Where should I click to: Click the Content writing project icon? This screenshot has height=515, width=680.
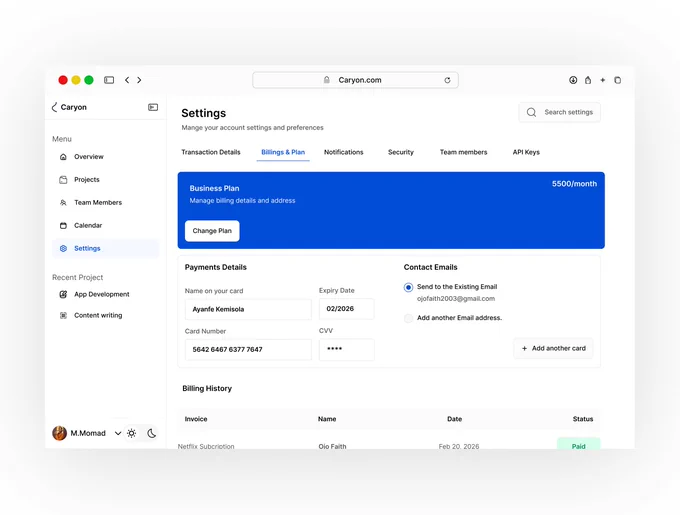(x=63, y=315)
